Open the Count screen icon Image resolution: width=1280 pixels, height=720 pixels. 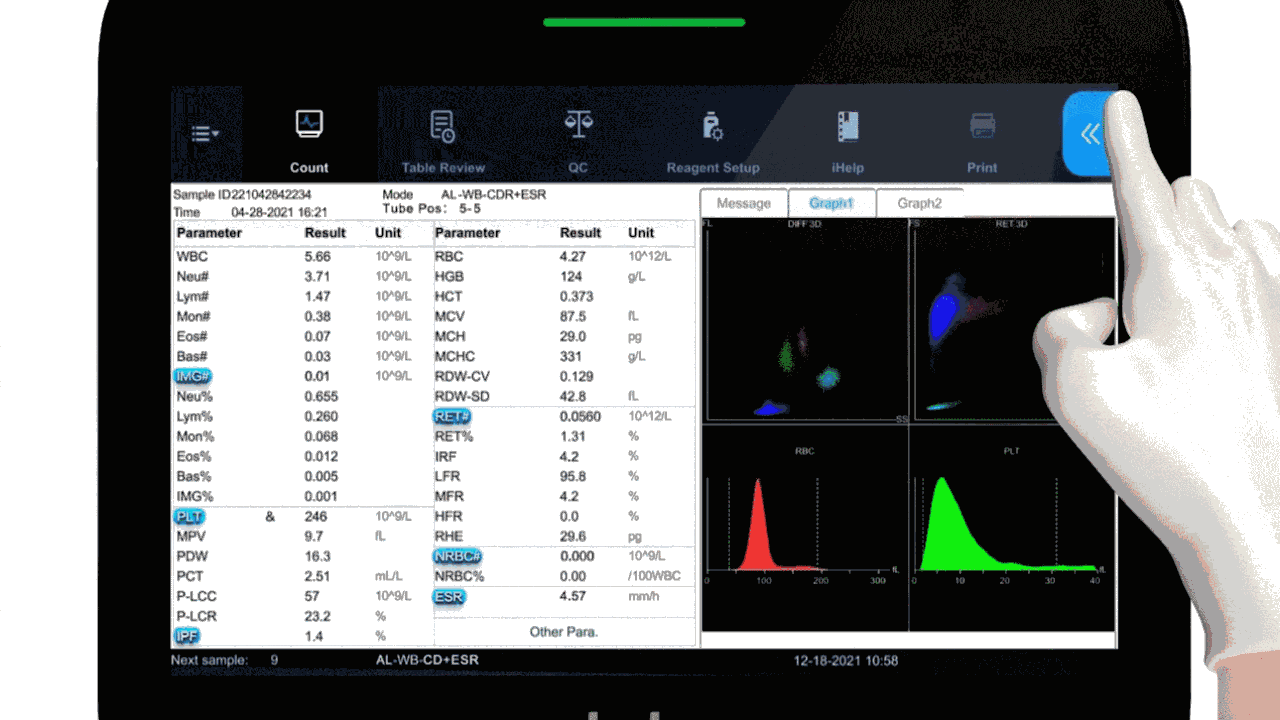[x=309, y=125]
